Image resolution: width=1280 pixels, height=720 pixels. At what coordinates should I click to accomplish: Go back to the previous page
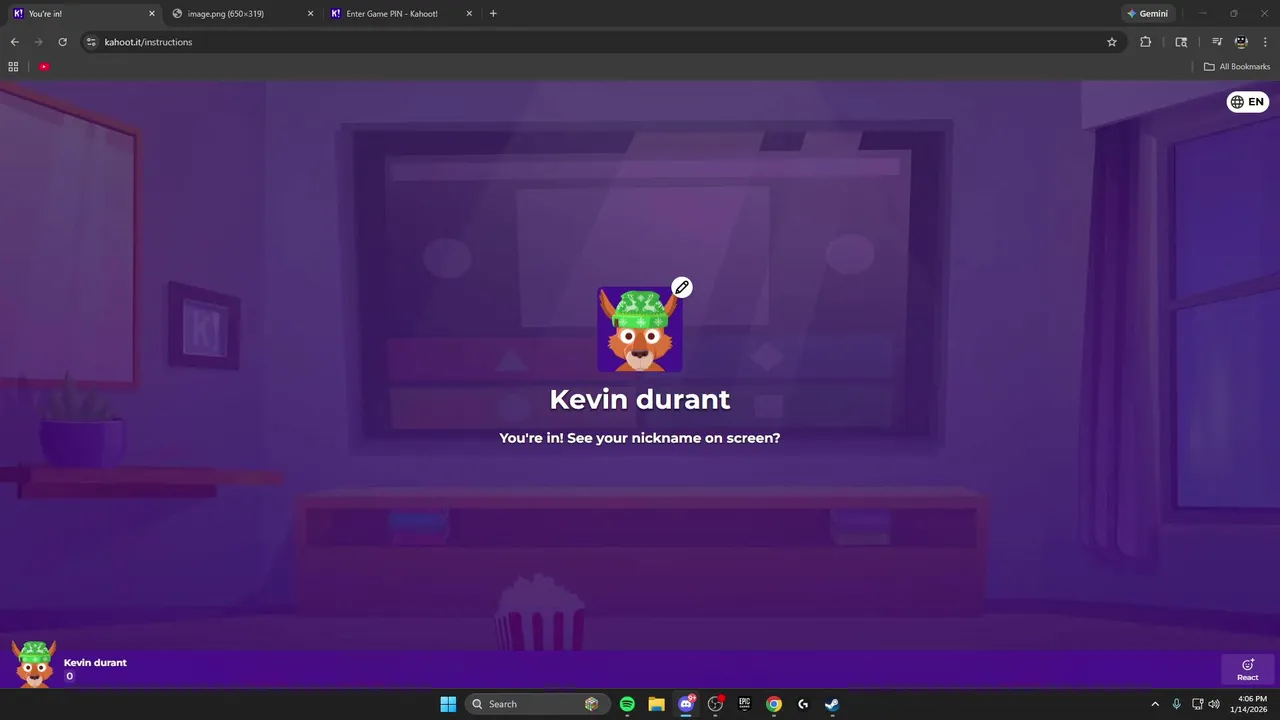(x=14, y=42)
